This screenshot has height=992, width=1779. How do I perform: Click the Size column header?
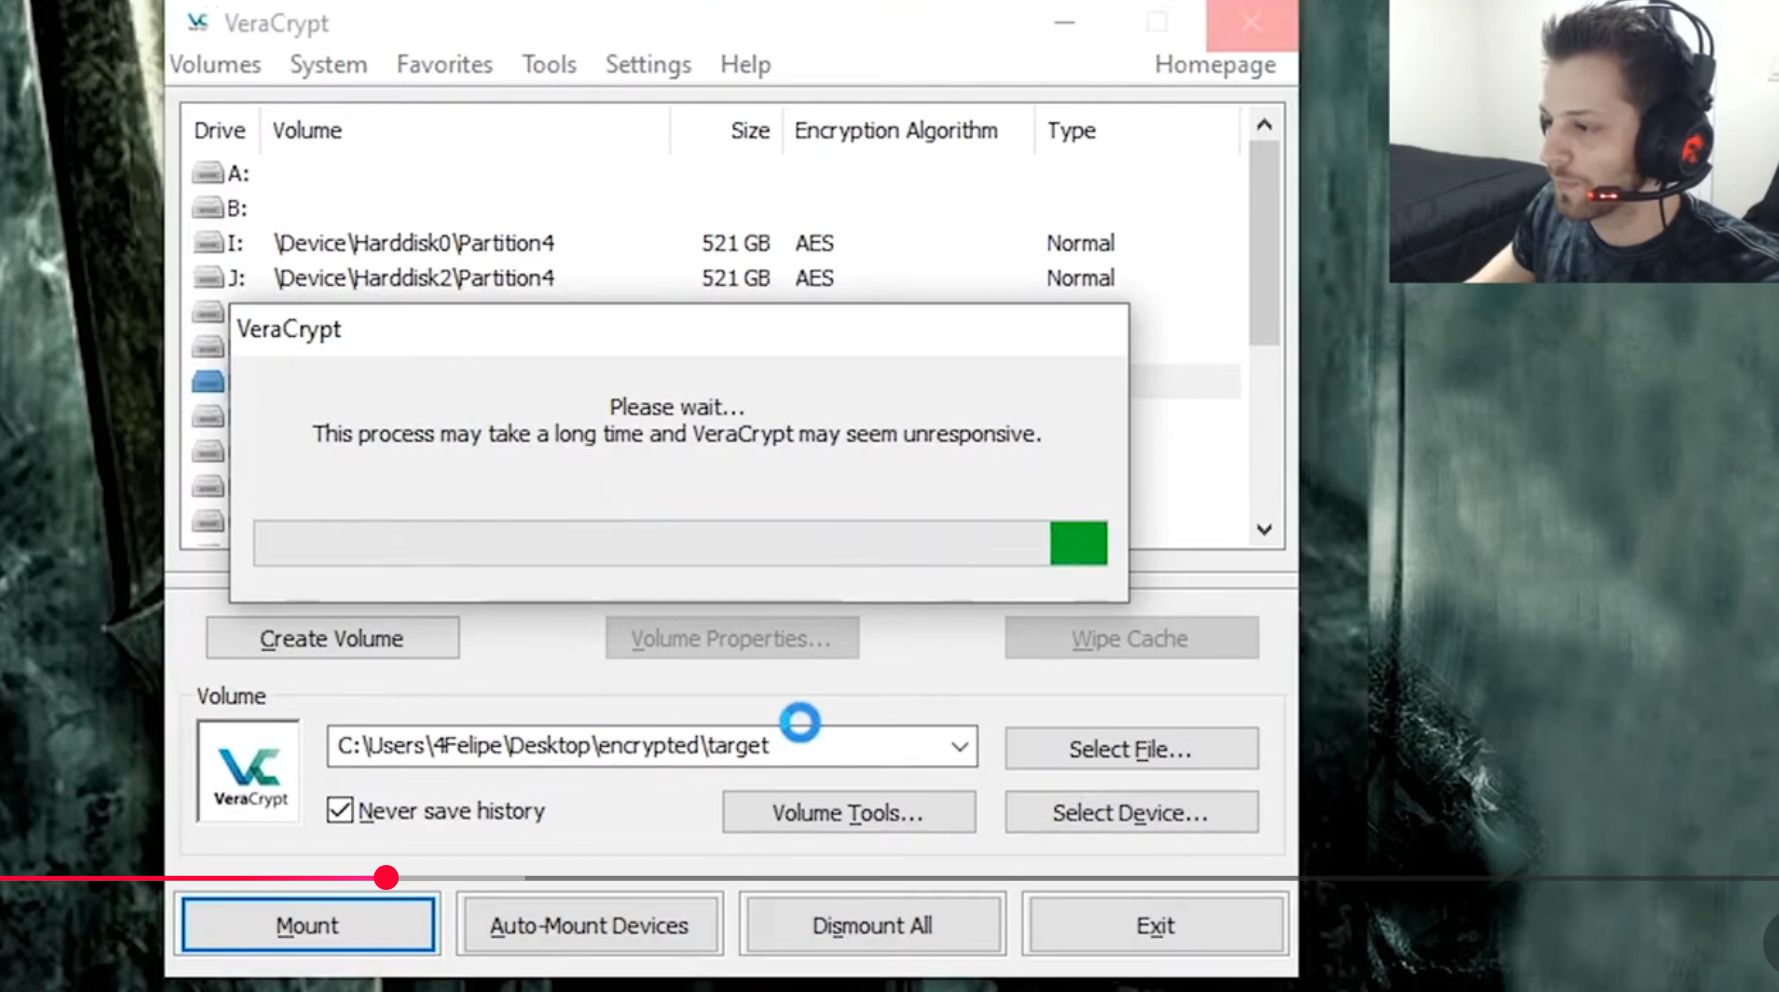pyautogui.click(x=750, y=131)
